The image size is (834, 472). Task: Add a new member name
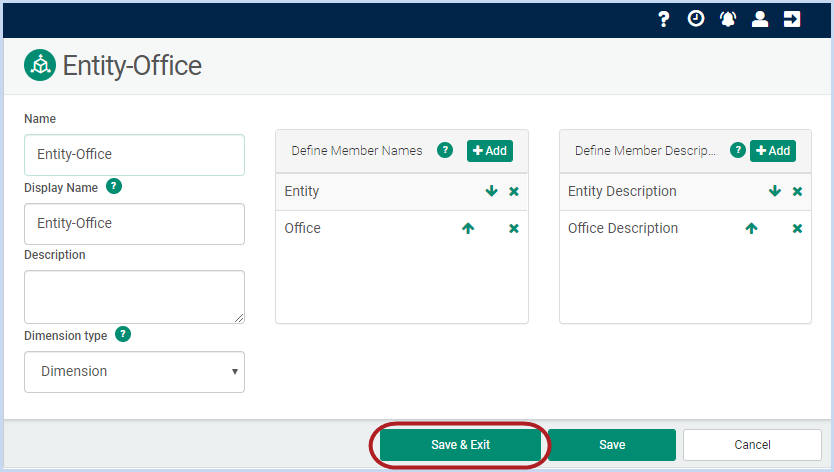pos(490,151)
